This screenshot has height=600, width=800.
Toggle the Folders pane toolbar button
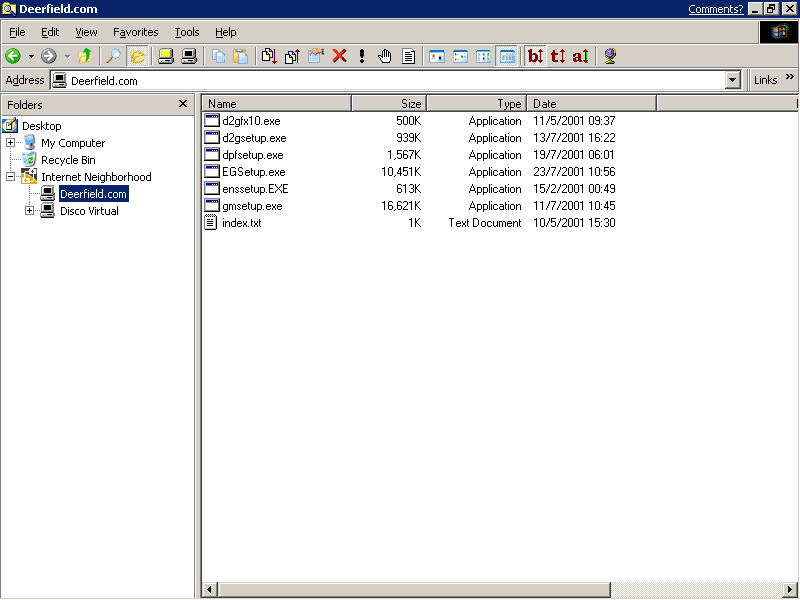click(137, 56)
